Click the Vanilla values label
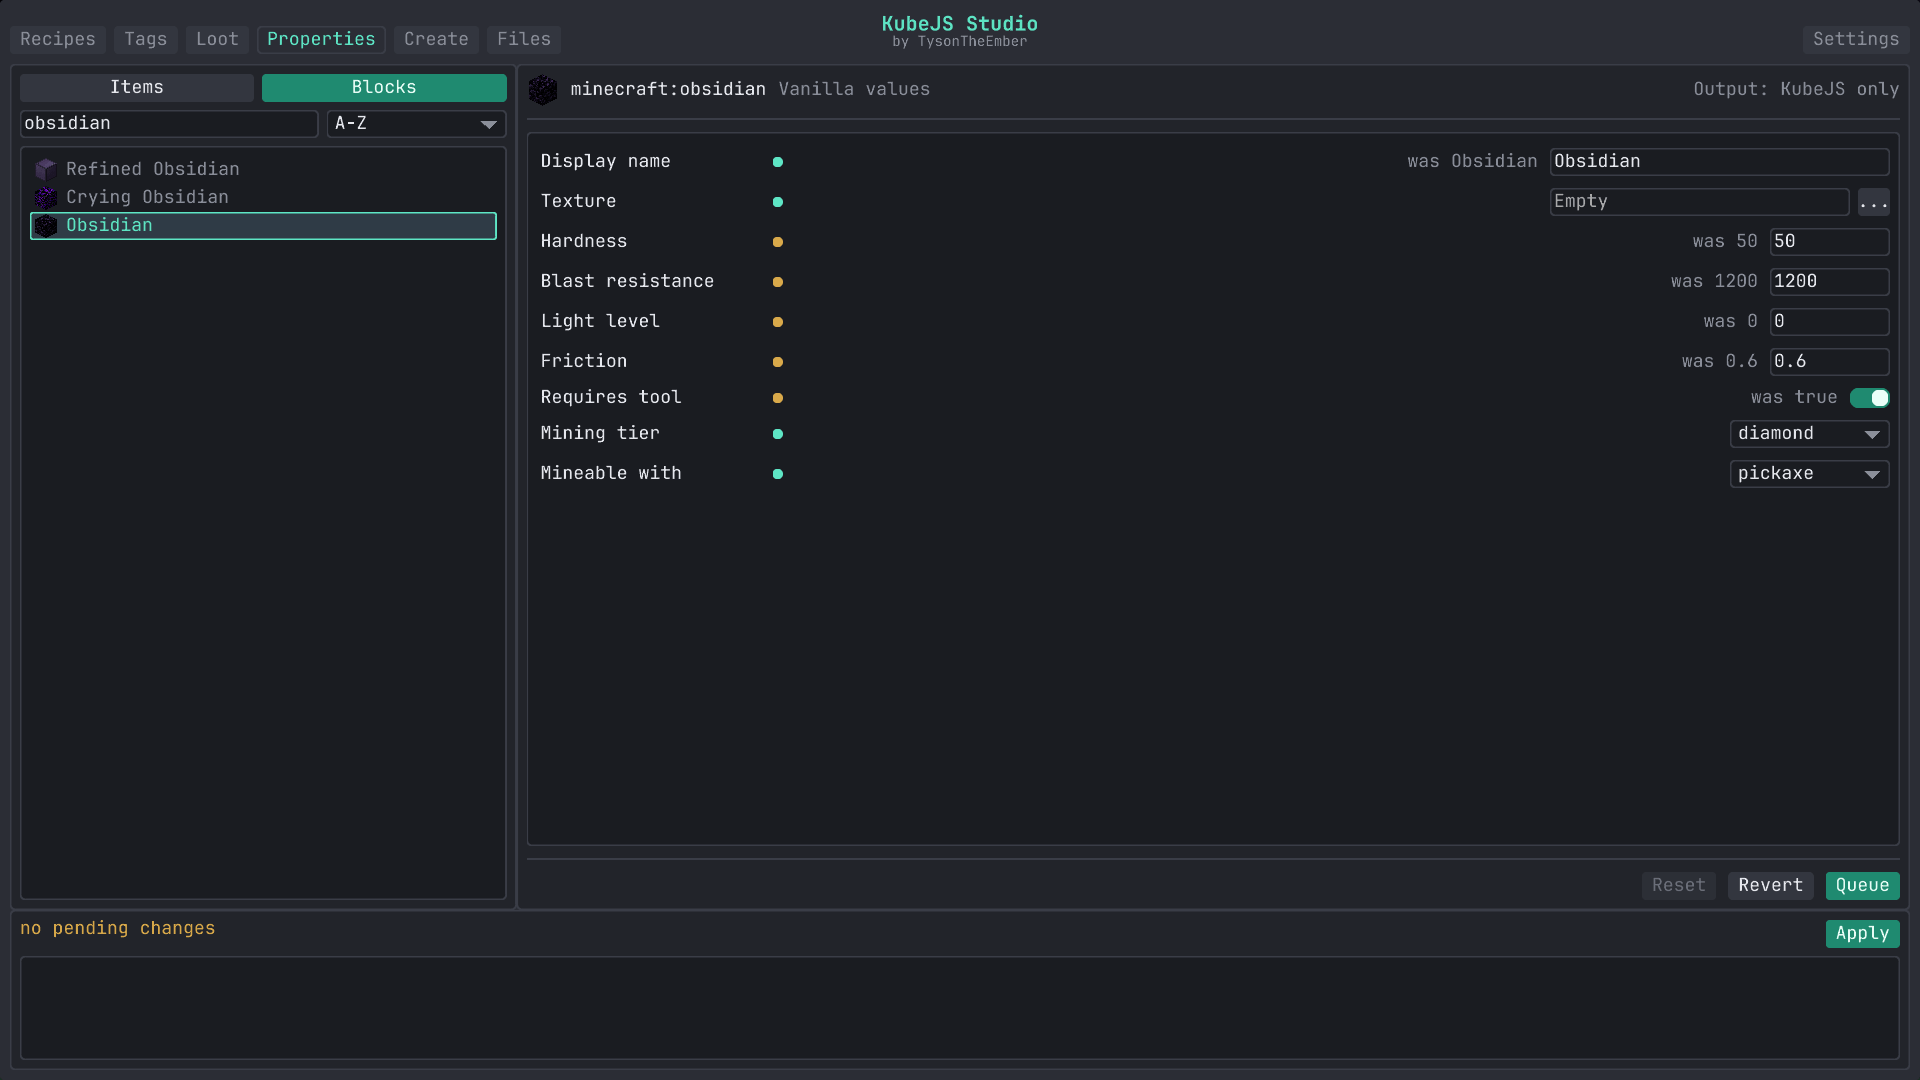1920x1080 pixels. pos(854,89)
